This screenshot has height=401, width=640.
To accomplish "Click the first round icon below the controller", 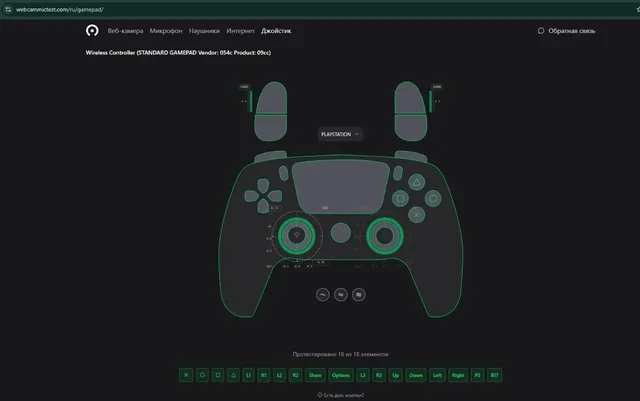I will tap(323, 294).
